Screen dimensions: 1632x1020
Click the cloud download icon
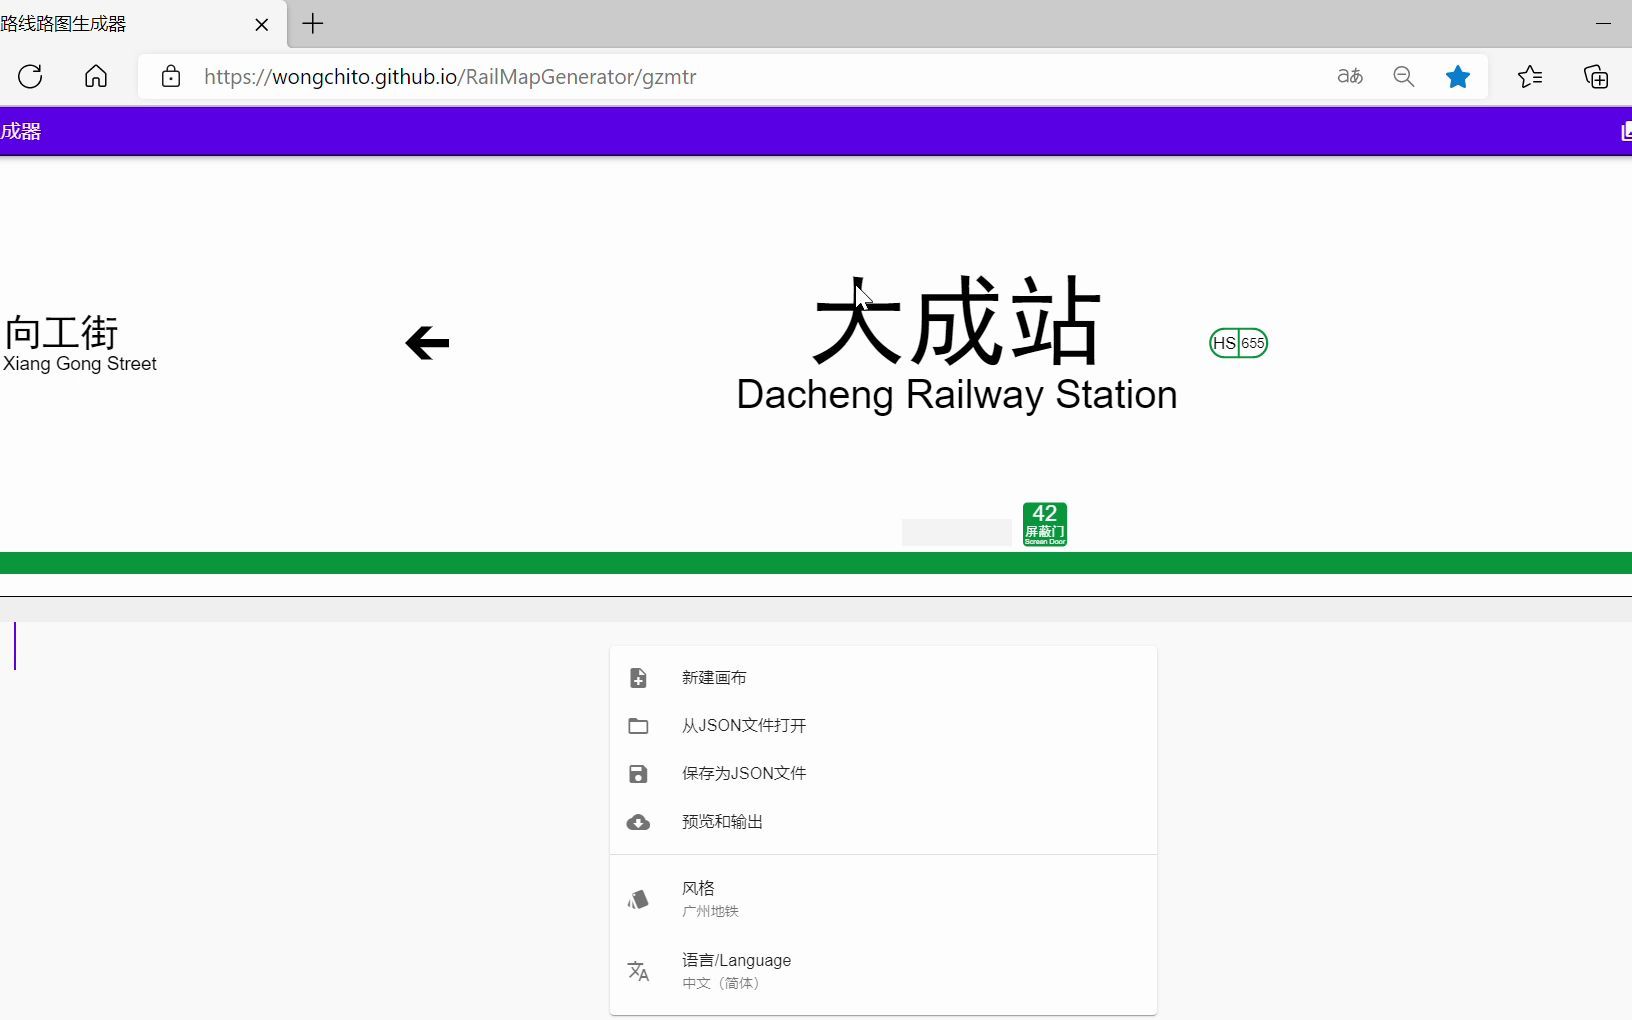pos(638,822)
